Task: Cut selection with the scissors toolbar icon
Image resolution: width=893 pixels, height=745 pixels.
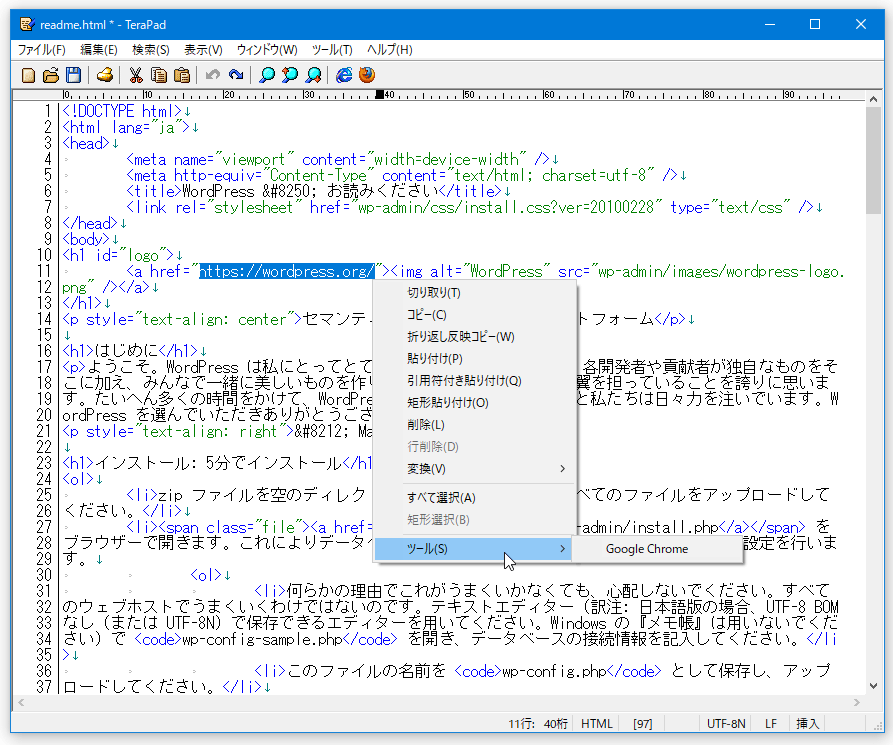Action: coord(136,75)
